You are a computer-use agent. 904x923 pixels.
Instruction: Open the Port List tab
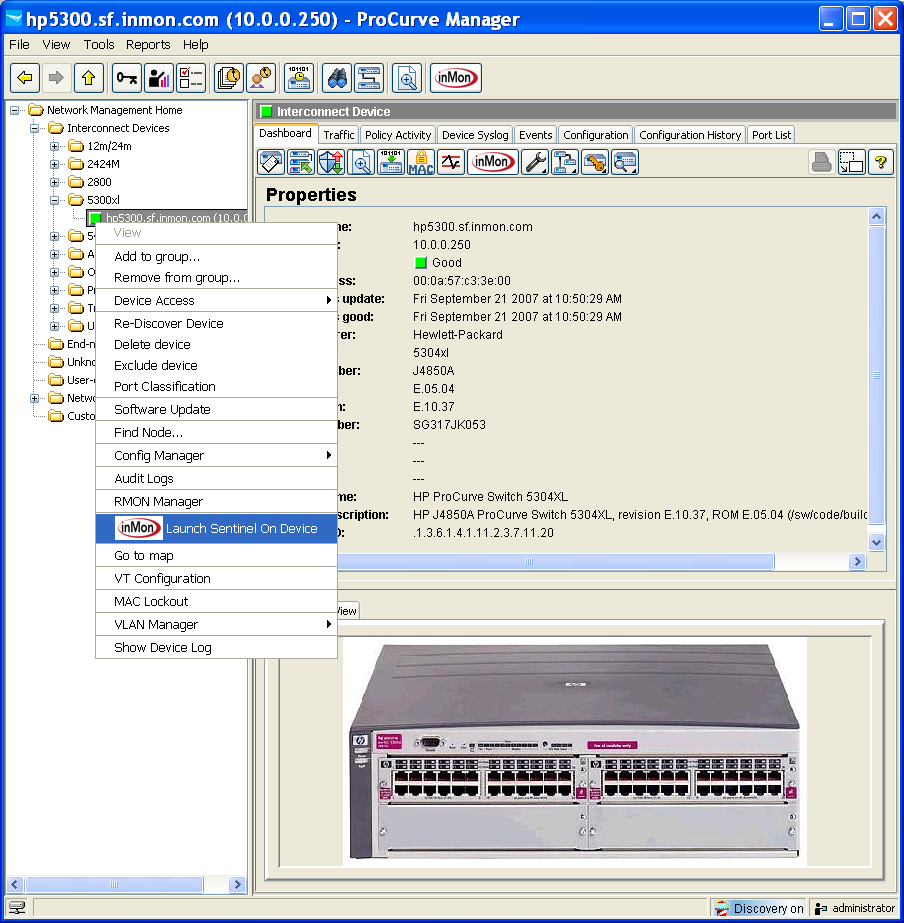pyautogui.click(x=771, y=135)
